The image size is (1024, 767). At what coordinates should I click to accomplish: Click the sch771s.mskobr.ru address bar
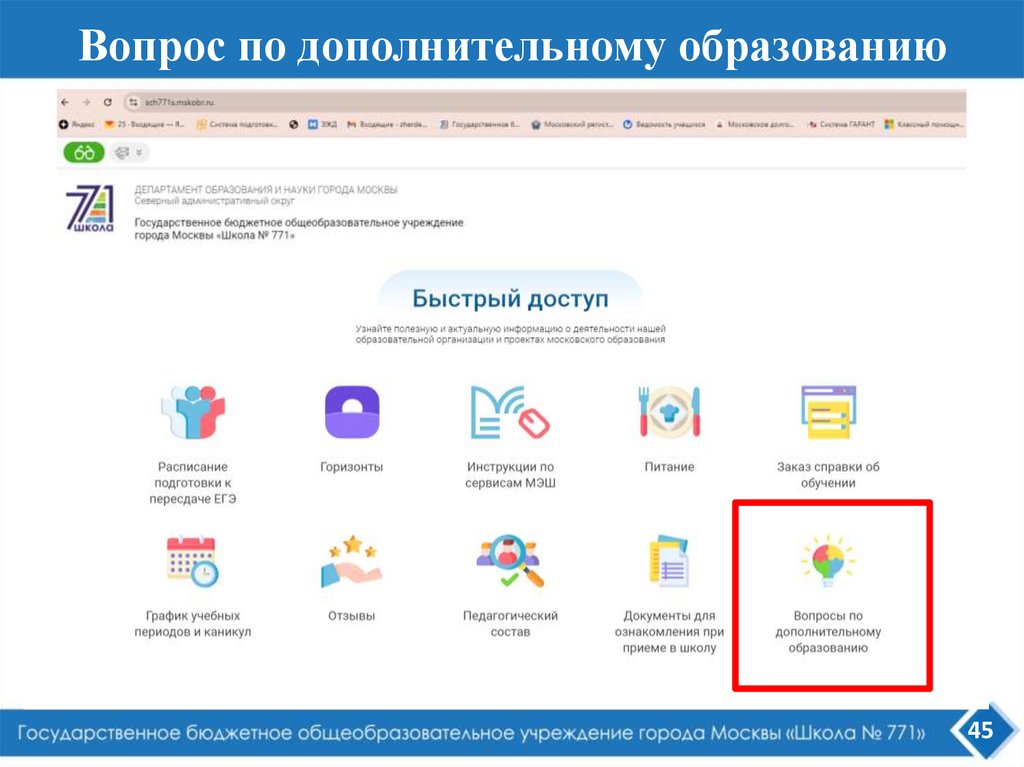[x=180, y=102]
